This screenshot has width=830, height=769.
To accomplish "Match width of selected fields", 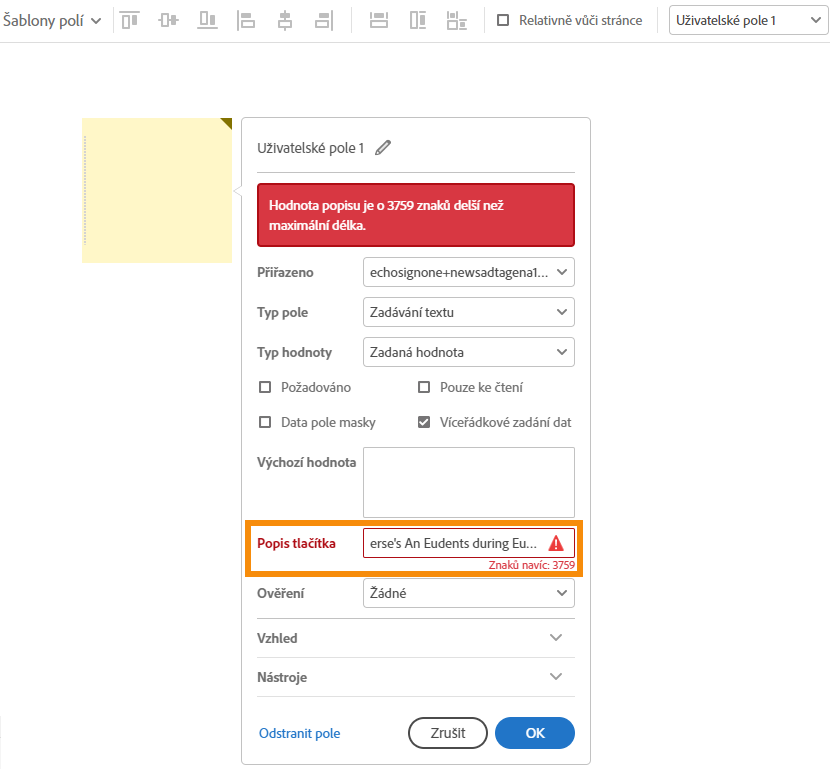I will pyautogui.click(x=378, y=21).
